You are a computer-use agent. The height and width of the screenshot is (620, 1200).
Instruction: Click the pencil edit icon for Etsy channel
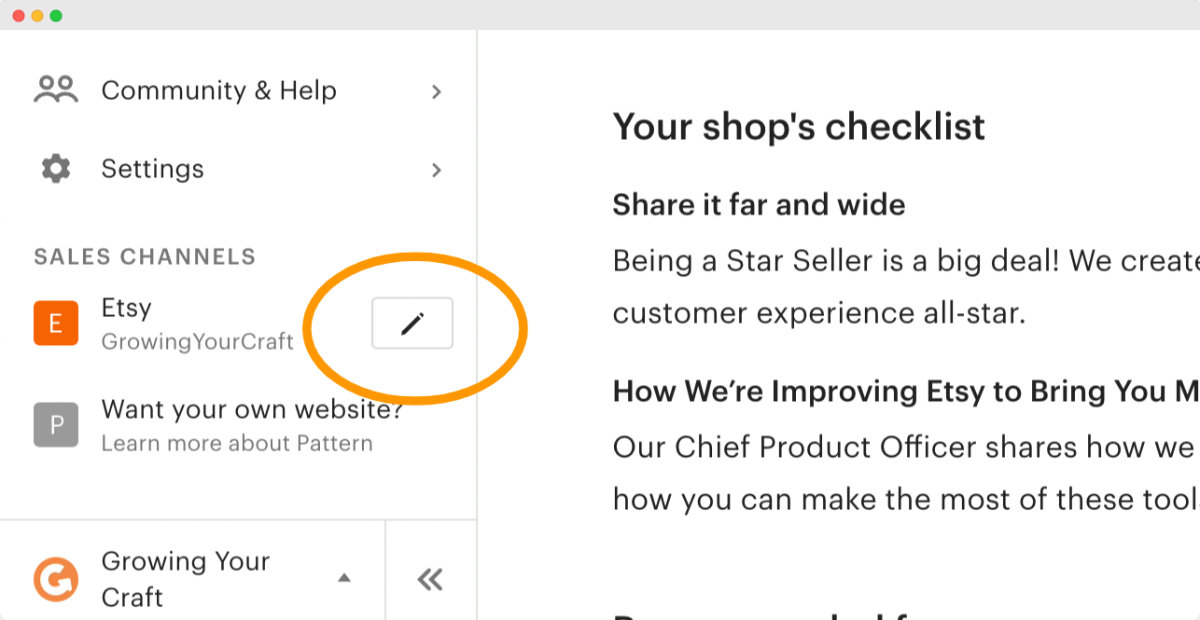(412, 322)
